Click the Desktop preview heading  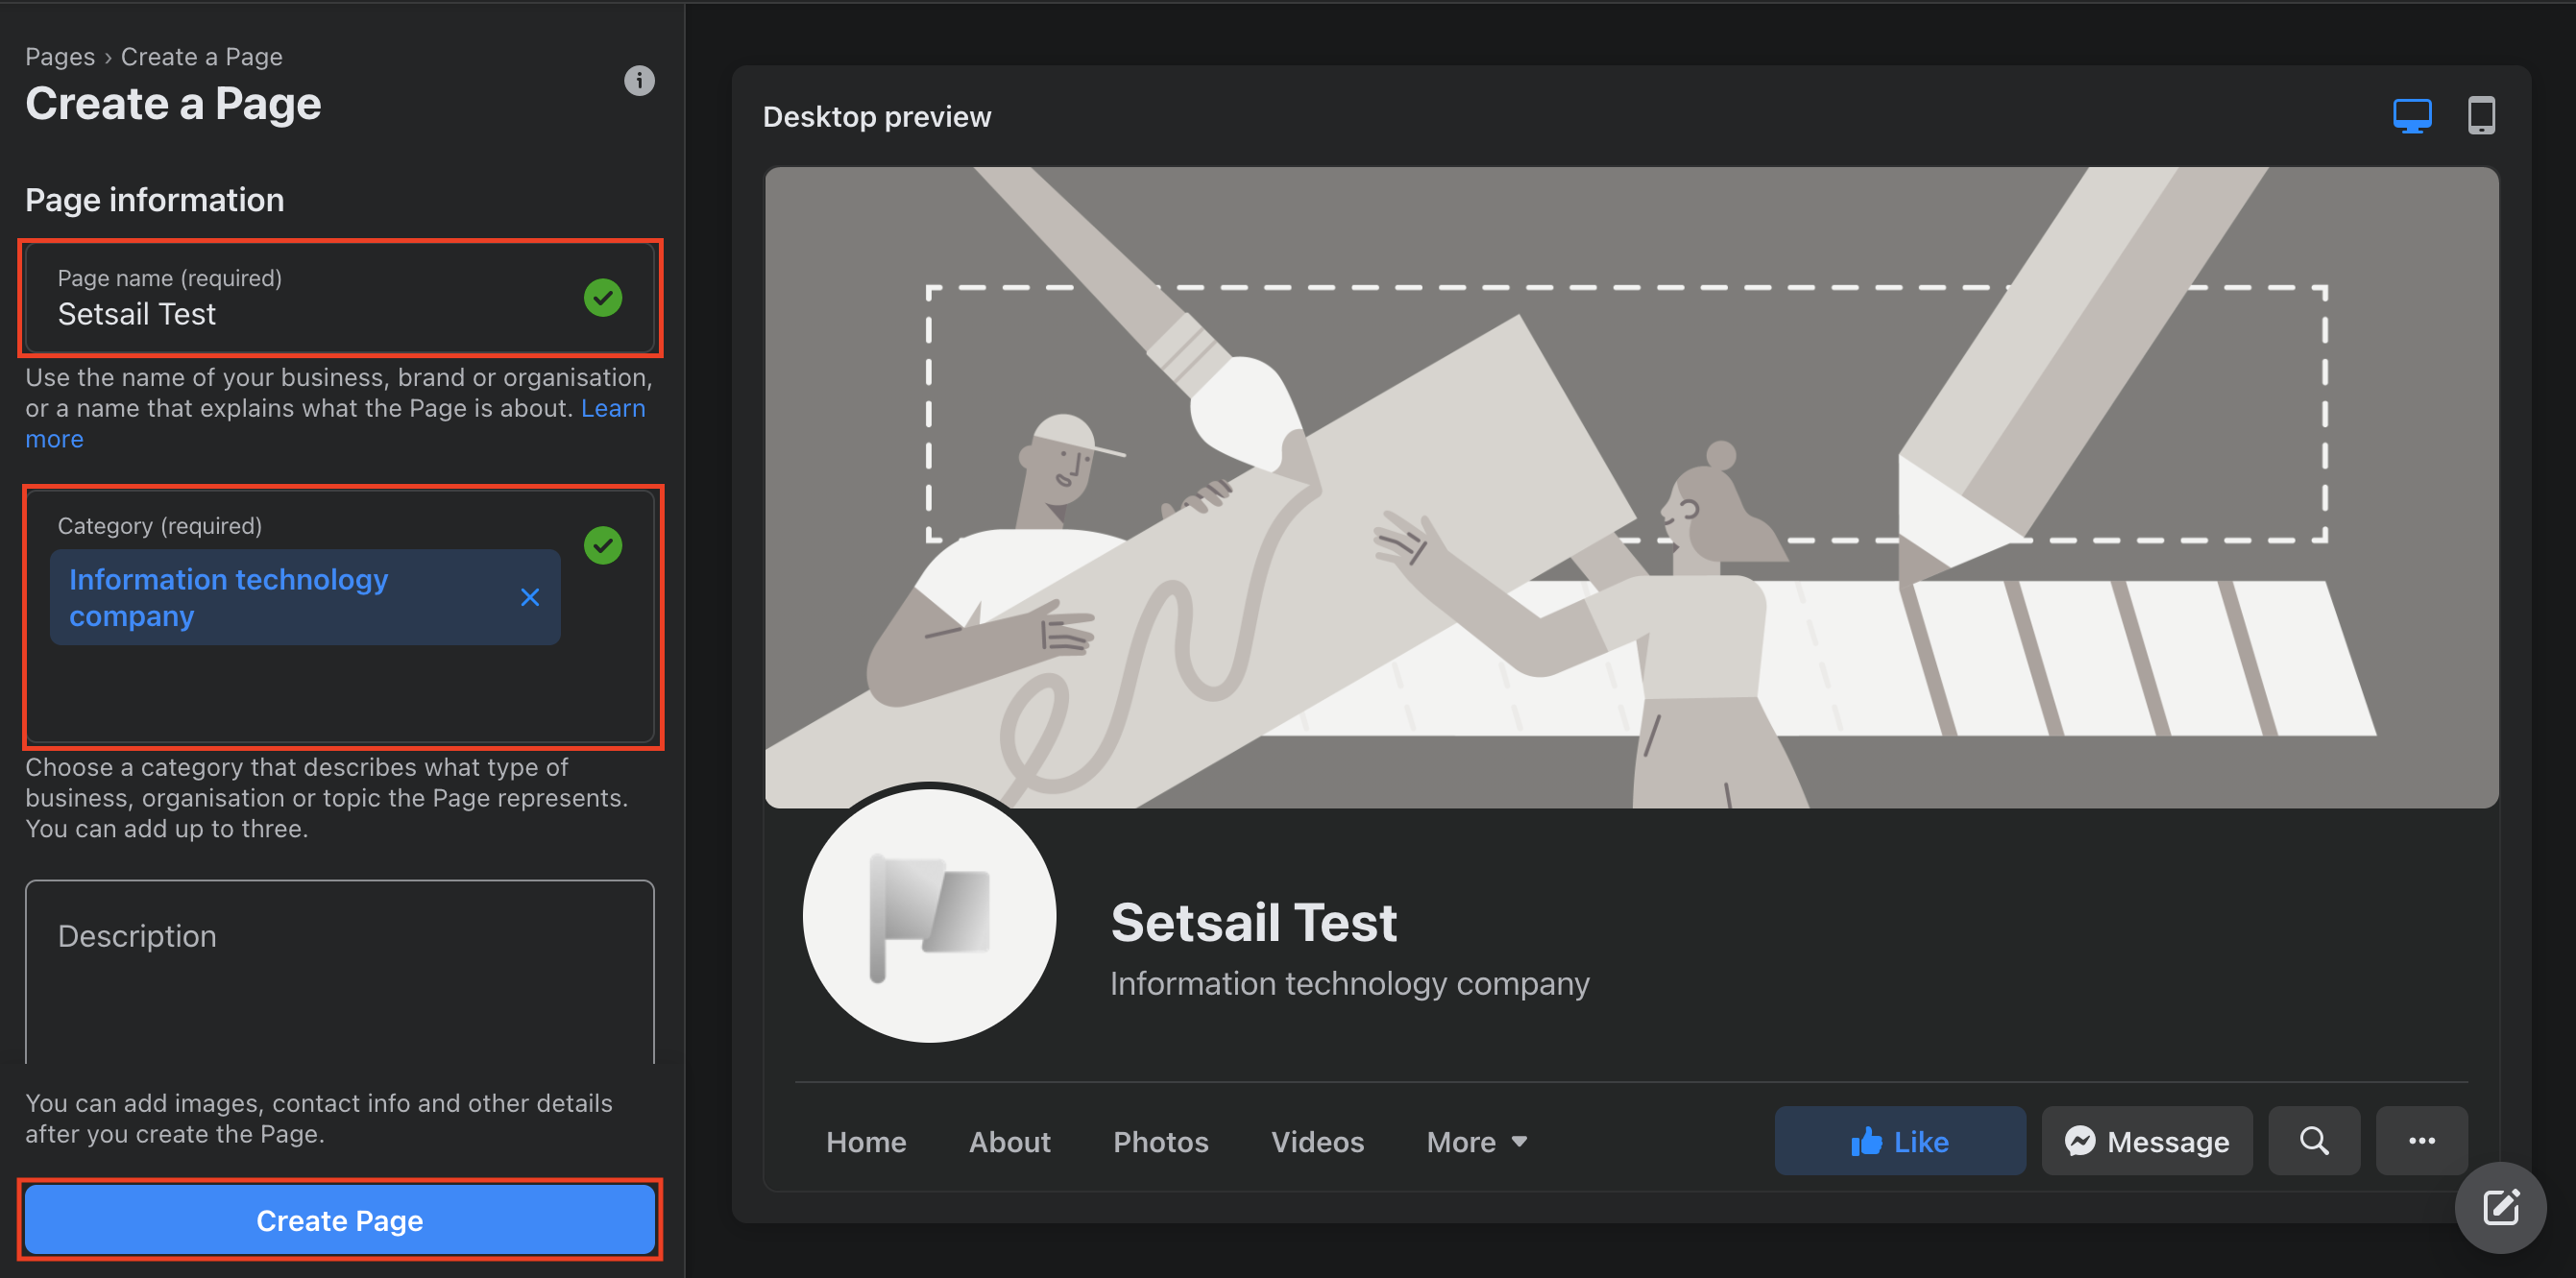[877, 117]
